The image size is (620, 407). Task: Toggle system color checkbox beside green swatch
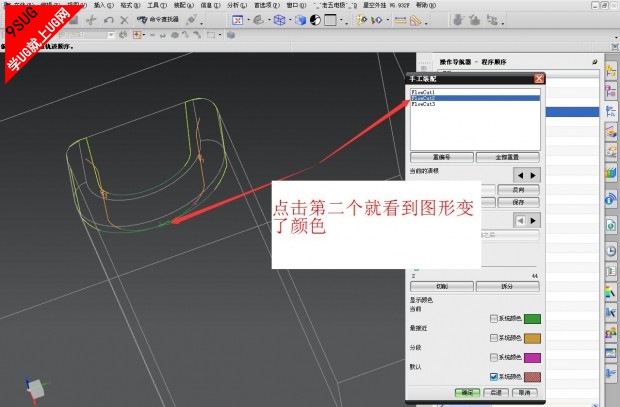[493, 318]
